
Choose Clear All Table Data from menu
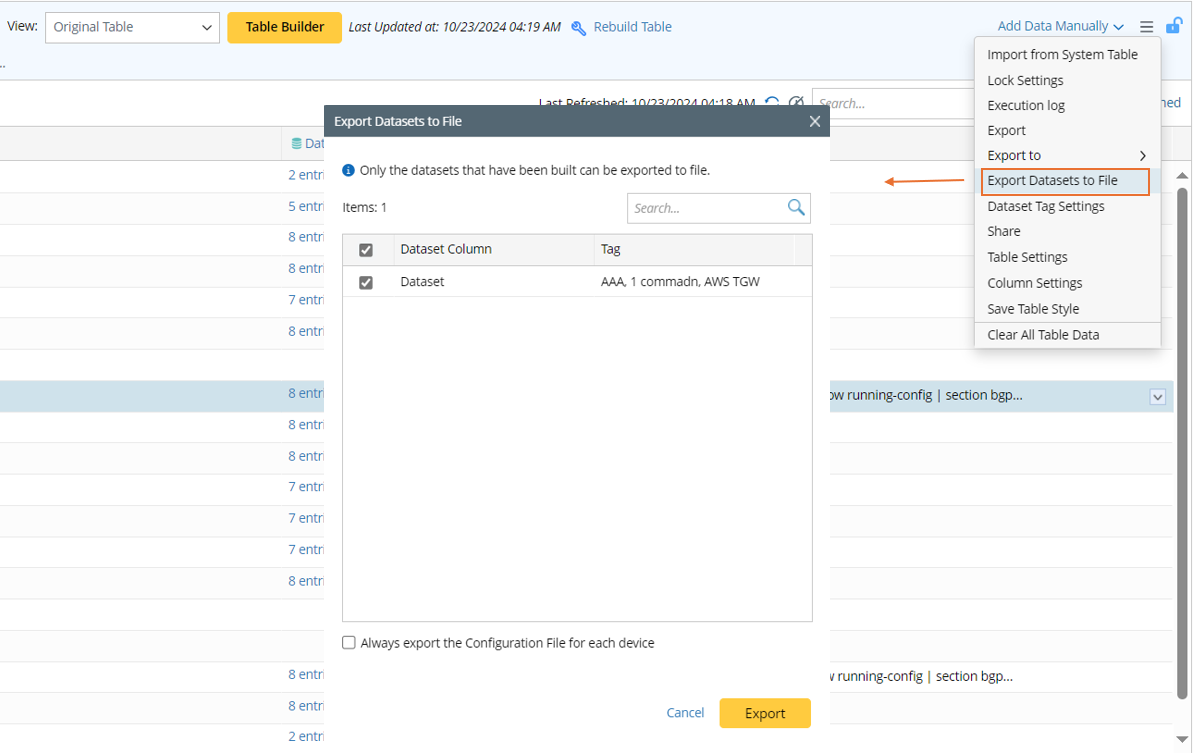tap(1043, 335)
